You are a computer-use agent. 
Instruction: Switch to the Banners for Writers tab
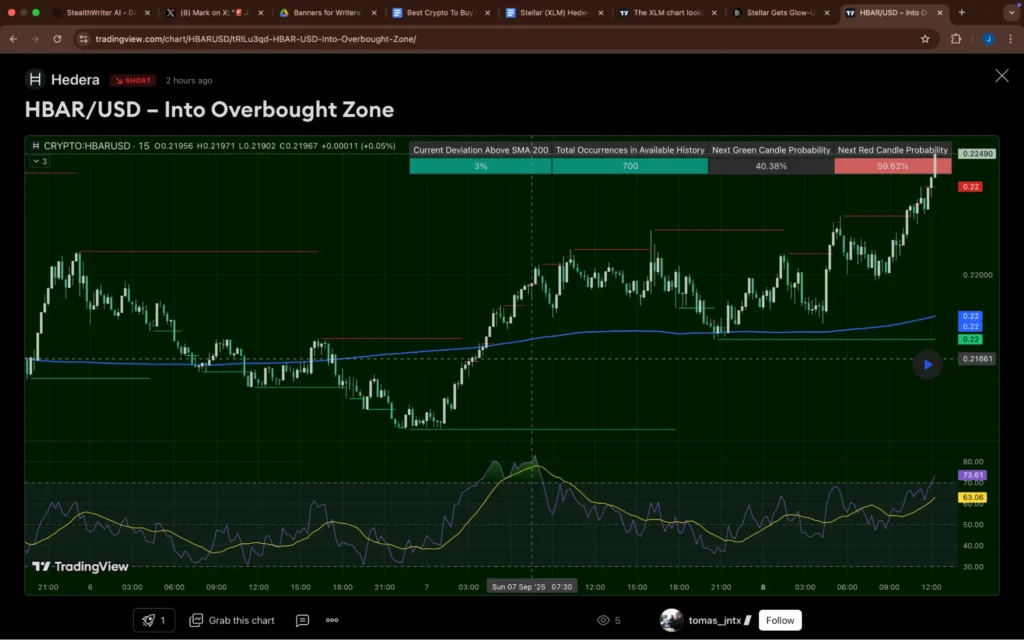click(326, 12)
